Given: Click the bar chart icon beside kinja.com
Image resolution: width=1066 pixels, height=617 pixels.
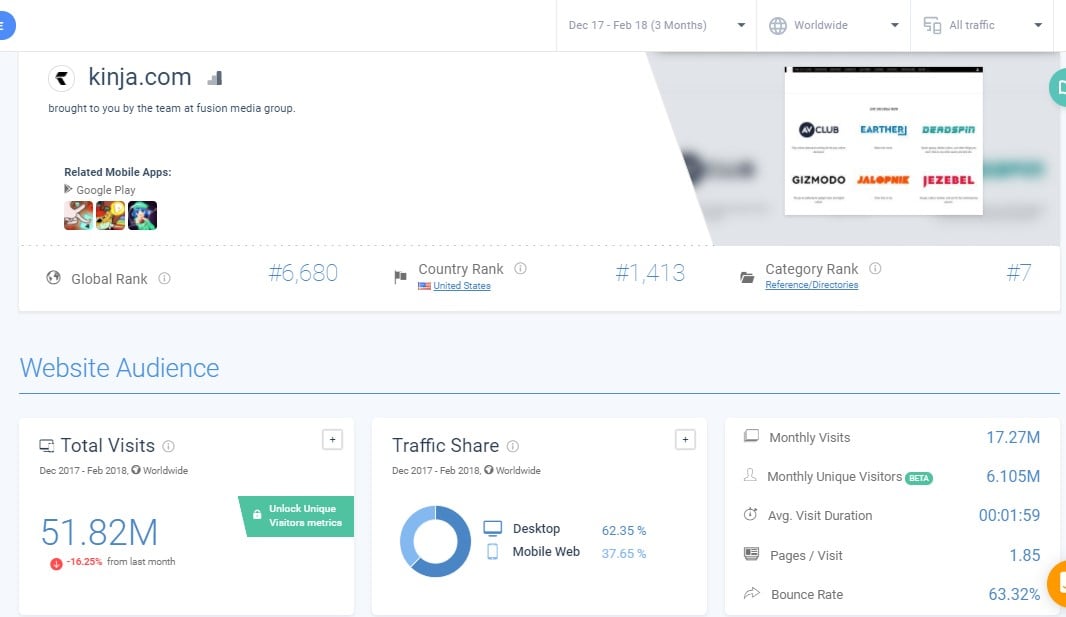Looking at the screenshot, I should click(214, 78).
